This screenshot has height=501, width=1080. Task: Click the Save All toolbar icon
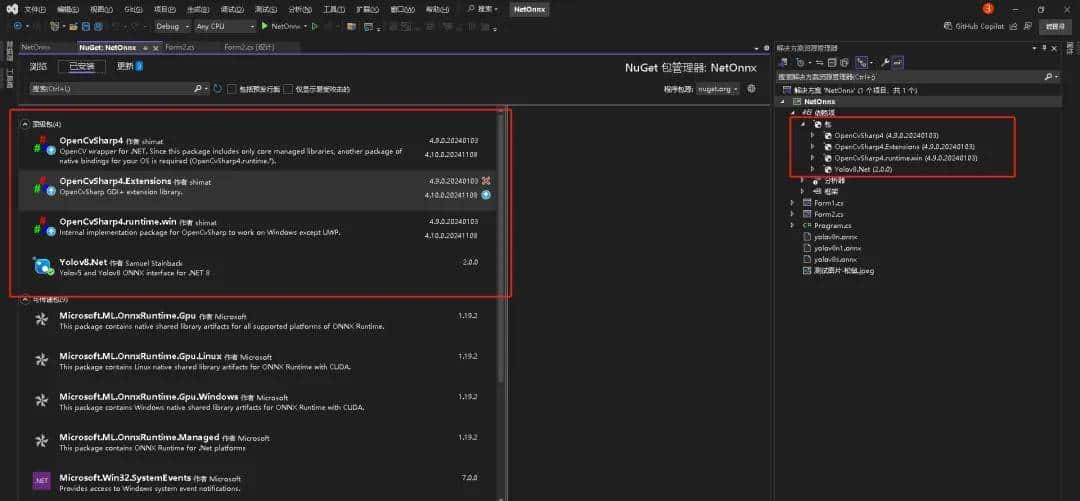click(x=98, y=26)
